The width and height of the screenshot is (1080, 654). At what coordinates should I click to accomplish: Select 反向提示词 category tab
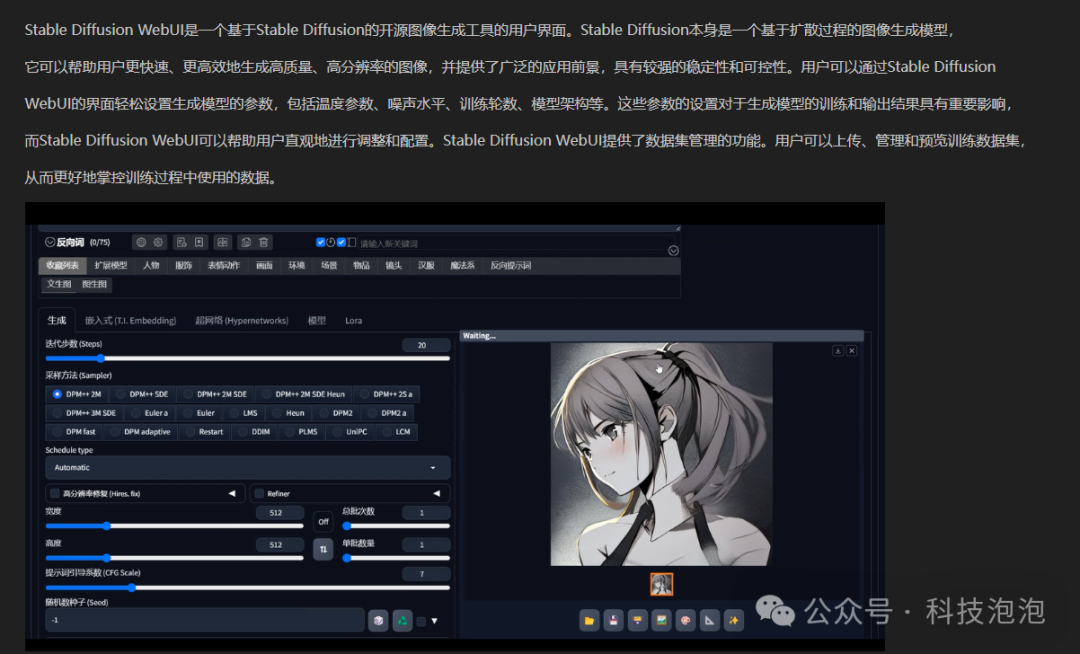coord(510,265)
